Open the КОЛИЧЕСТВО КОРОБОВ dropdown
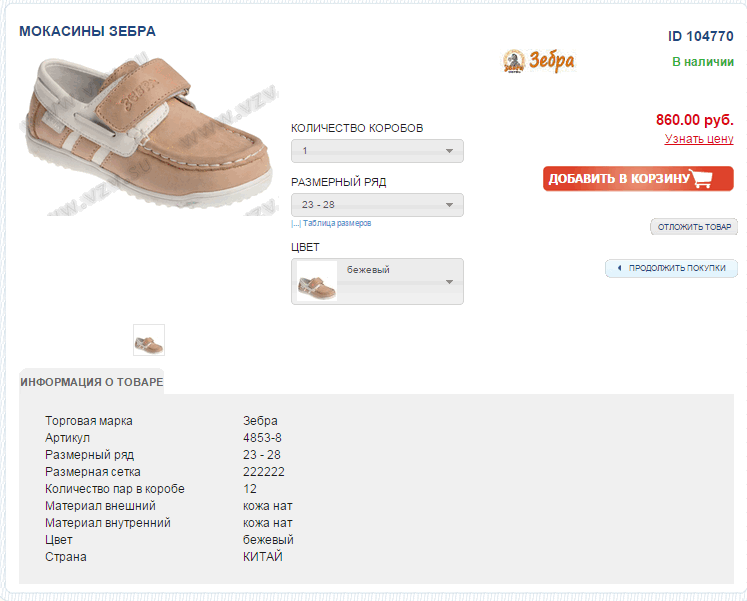747x601 pixels. point(377,151)
